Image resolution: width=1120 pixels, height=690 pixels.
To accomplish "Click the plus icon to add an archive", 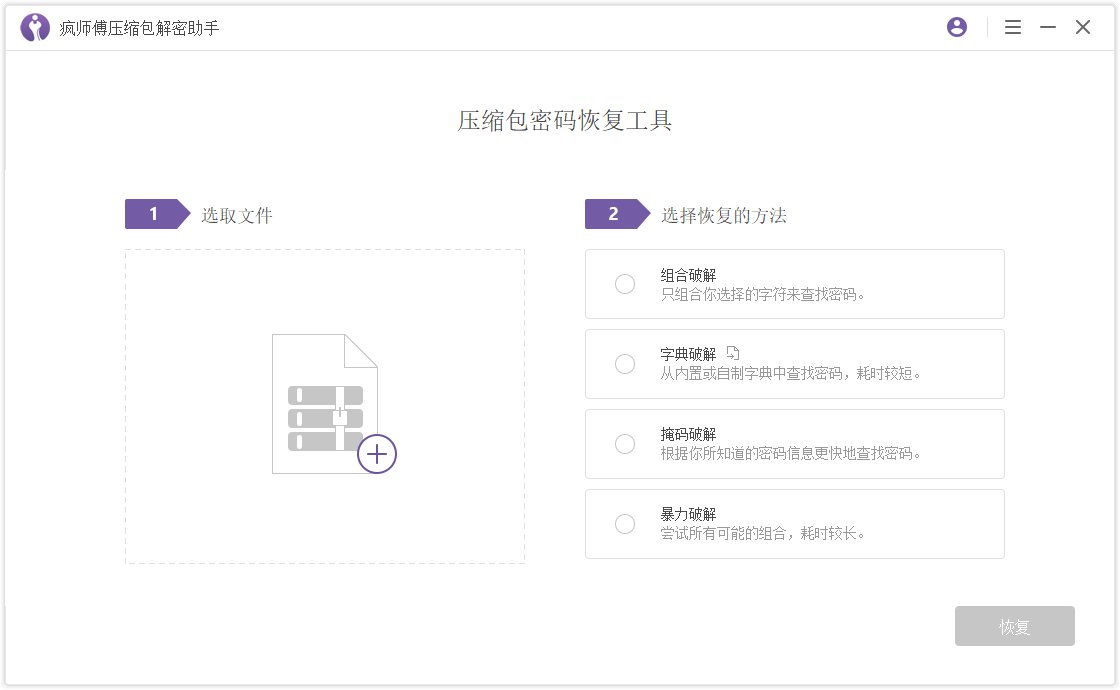I will (377, 453).
